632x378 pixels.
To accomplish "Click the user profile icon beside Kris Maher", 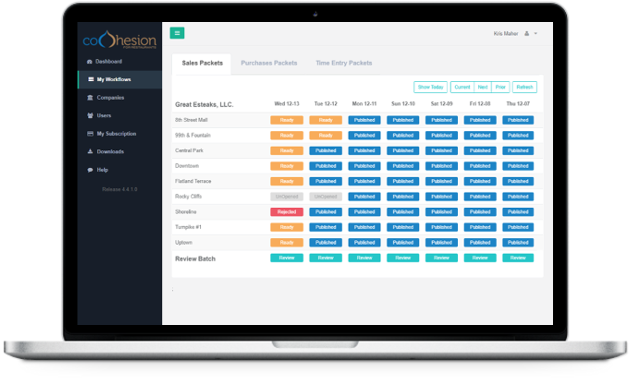I will (526, 33).
